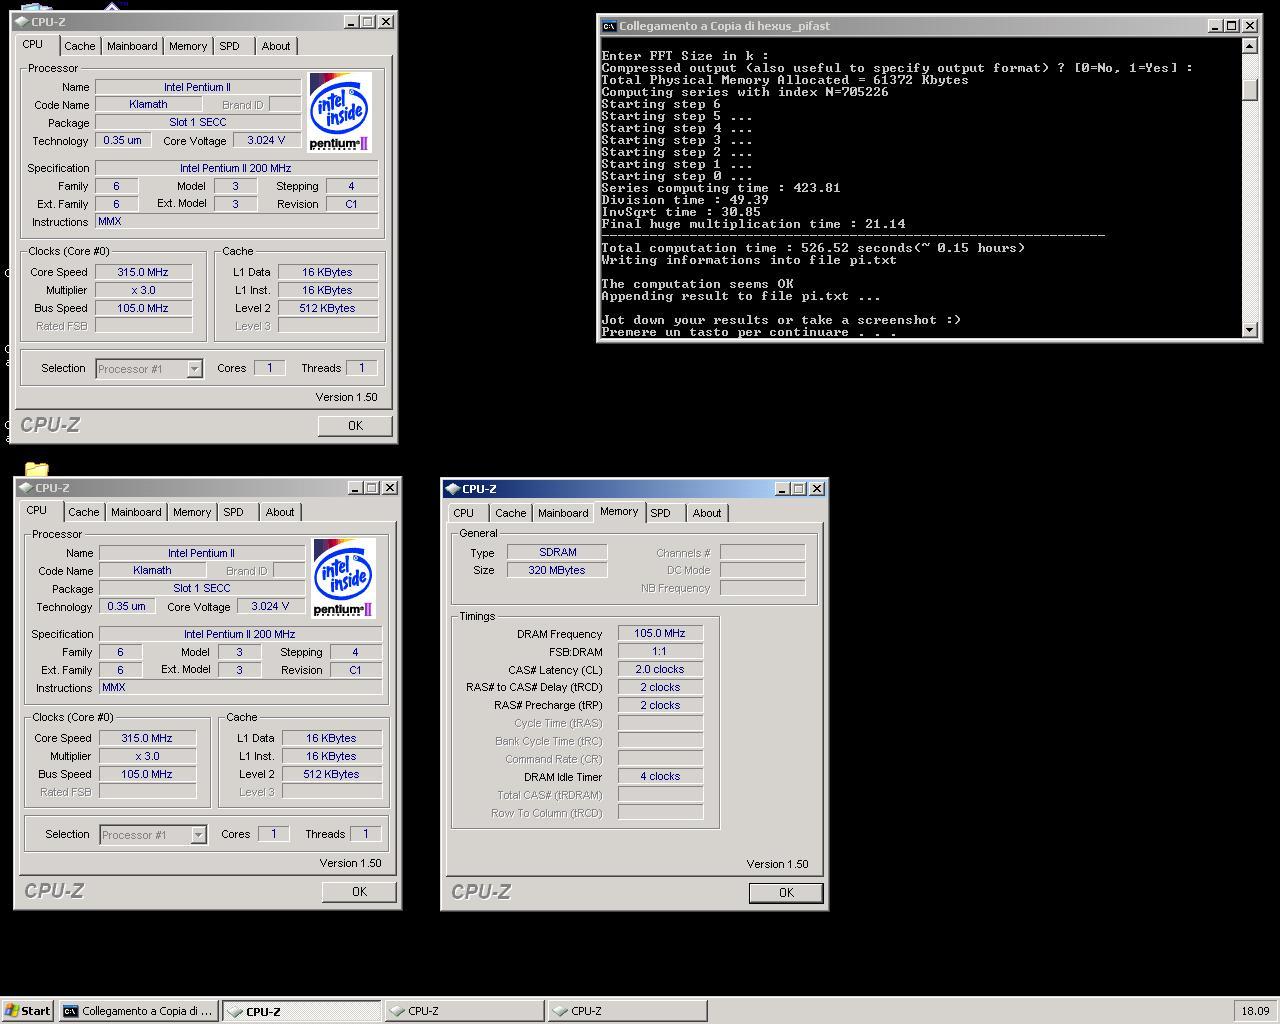Viewport: 1280px width, 1024px height.
Task: Click Revision C1 field in top CPU-Z window
Action: point(351,204)
